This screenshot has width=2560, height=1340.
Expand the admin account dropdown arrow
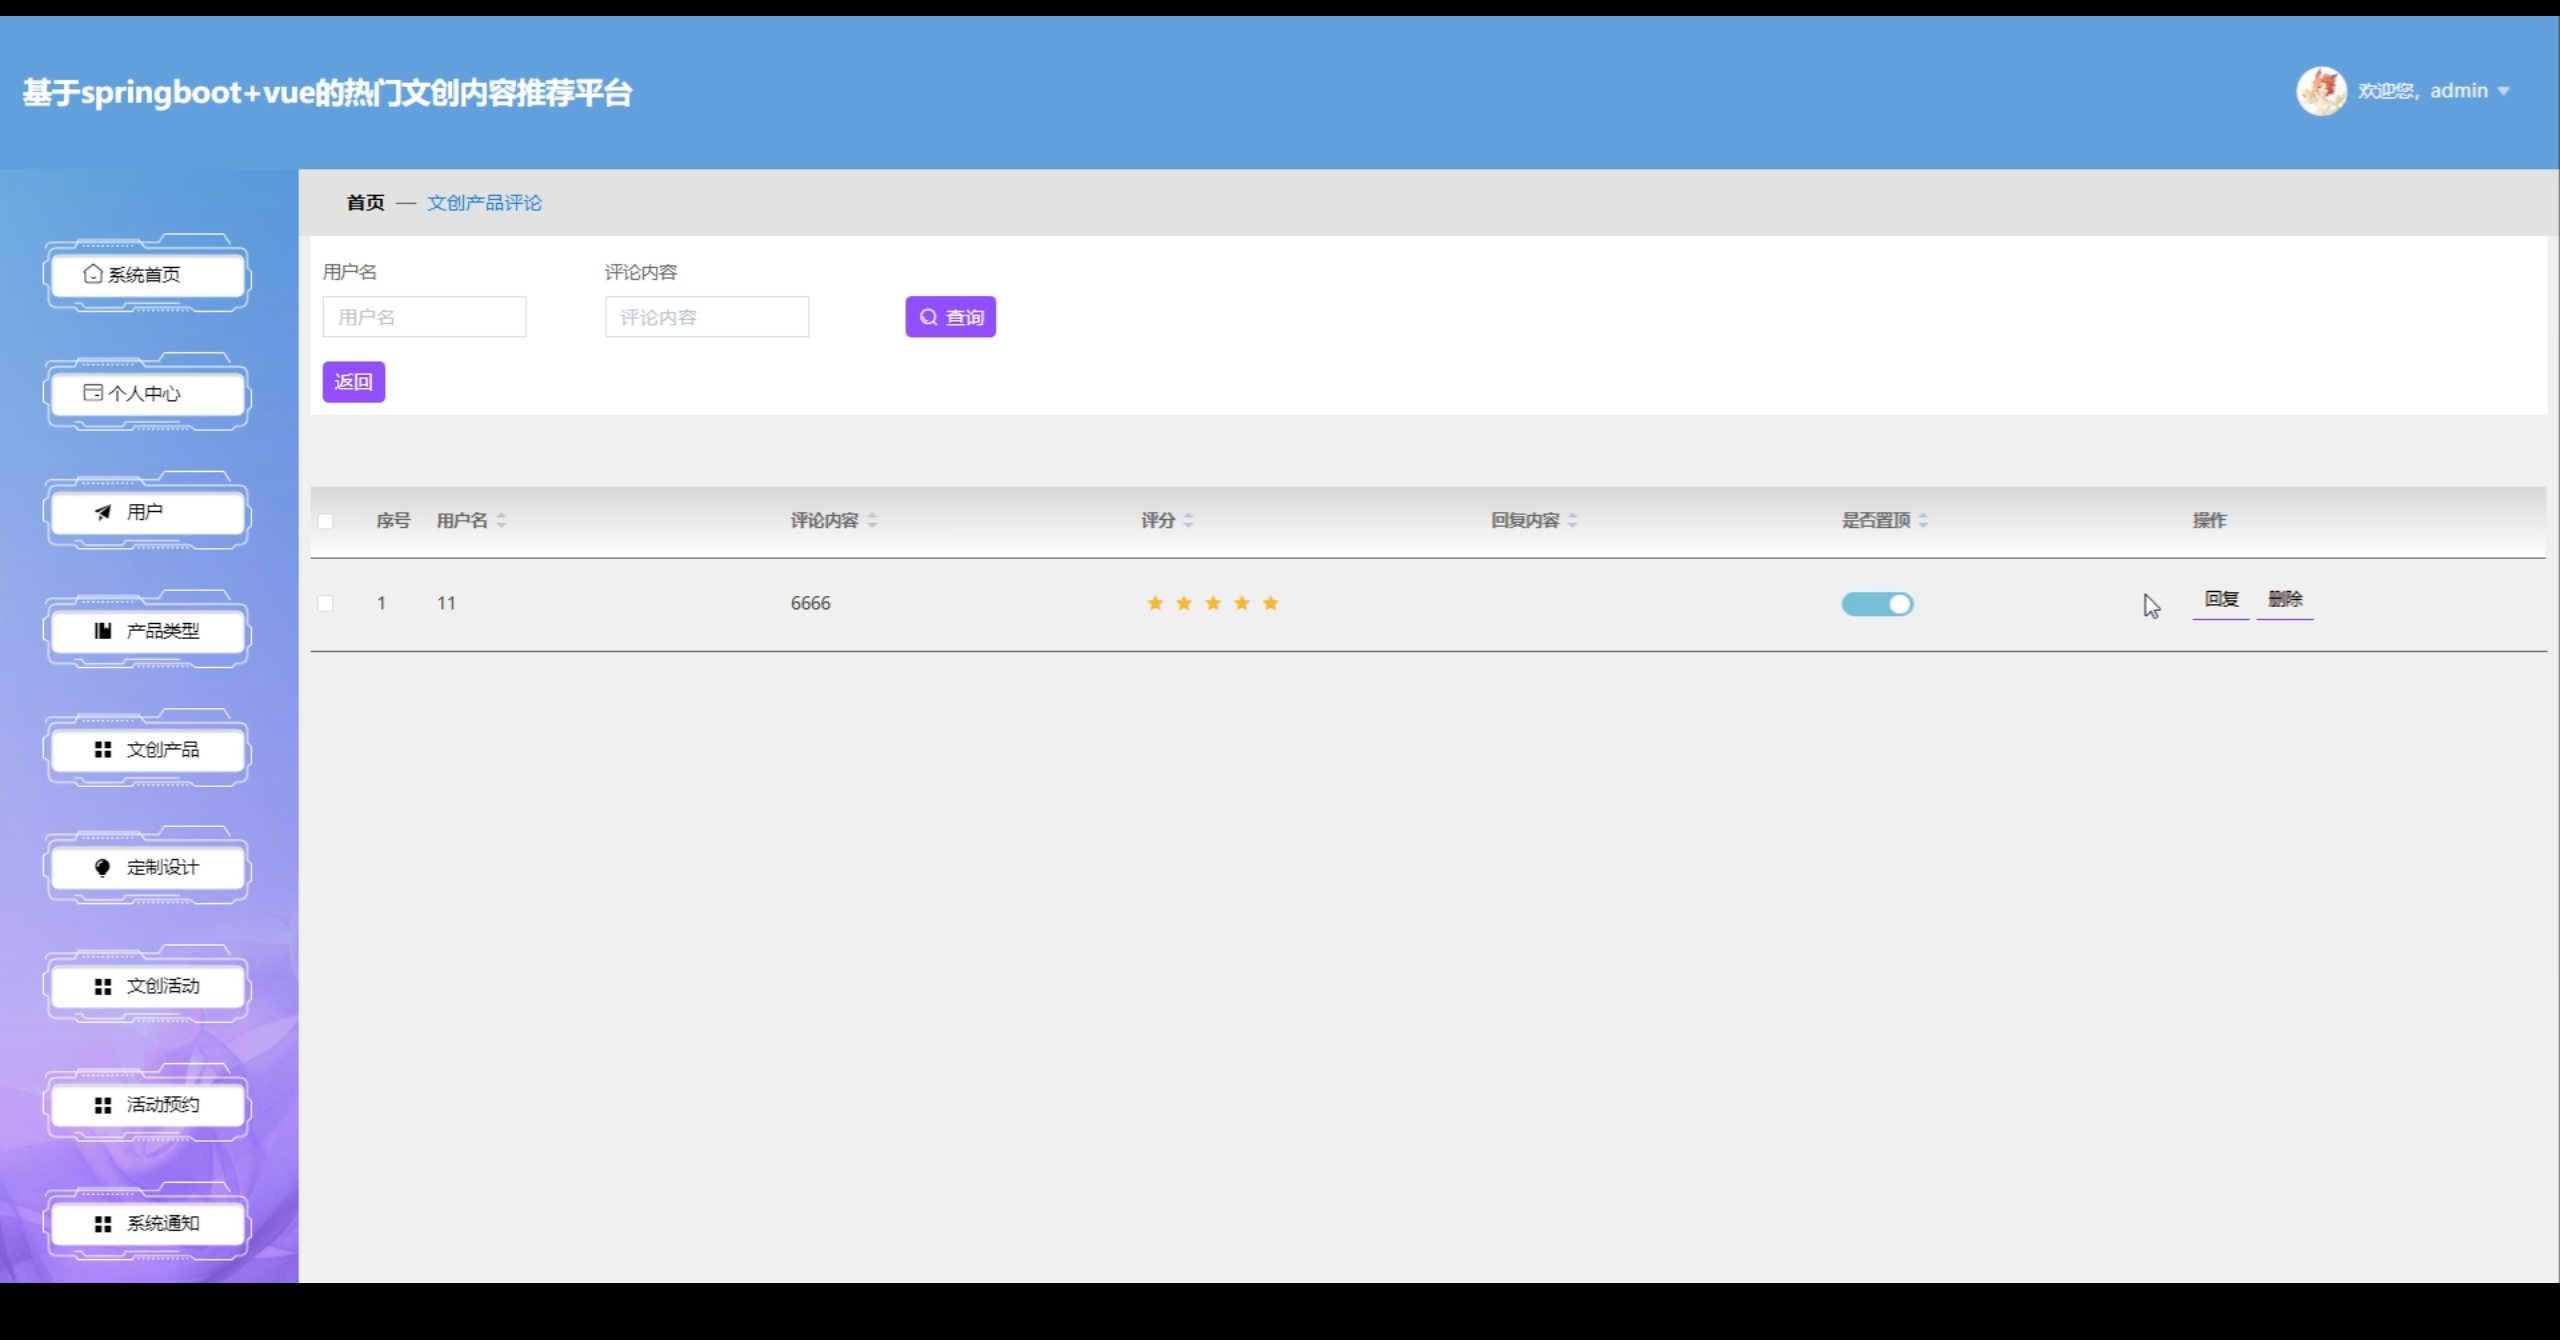click(x=2504, y=91)
